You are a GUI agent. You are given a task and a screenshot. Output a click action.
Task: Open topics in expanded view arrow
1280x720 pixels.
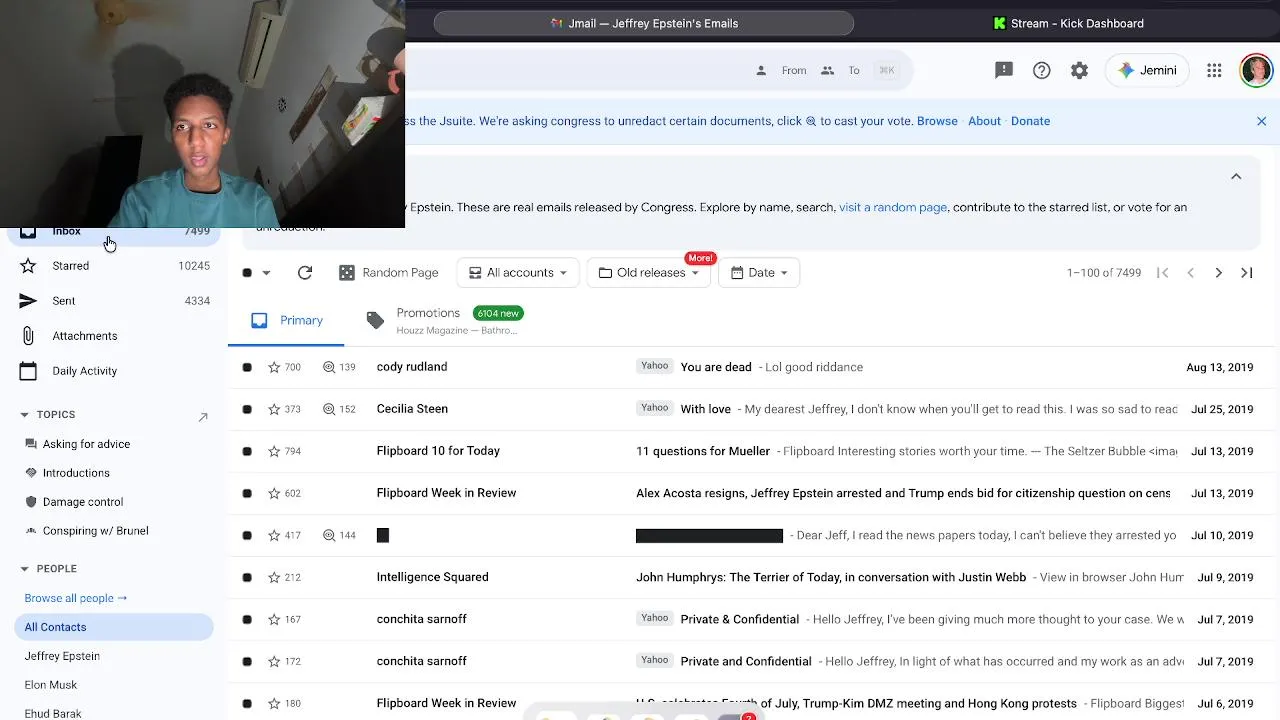point(203,417)
